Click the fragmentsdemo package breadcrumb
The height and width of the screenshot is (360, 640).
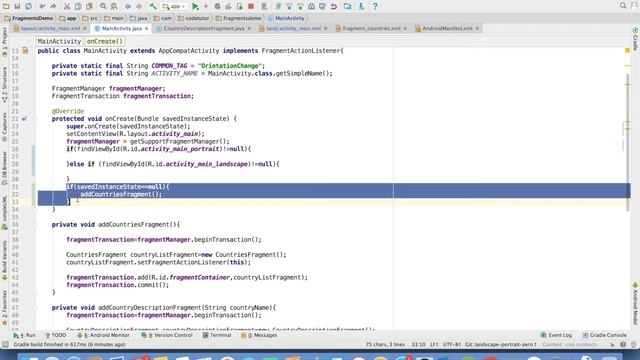pos(238,18)
